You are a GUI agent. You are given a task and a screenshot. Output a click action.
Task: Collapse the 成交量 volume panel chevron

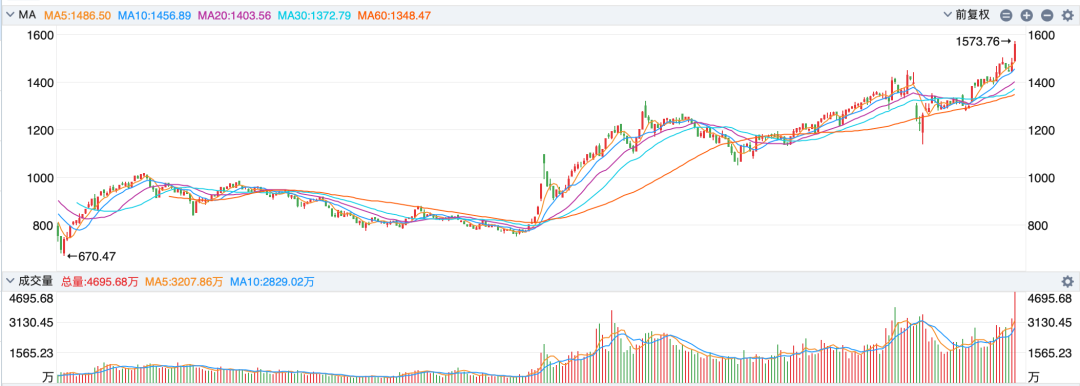click(x=10, y=281)
